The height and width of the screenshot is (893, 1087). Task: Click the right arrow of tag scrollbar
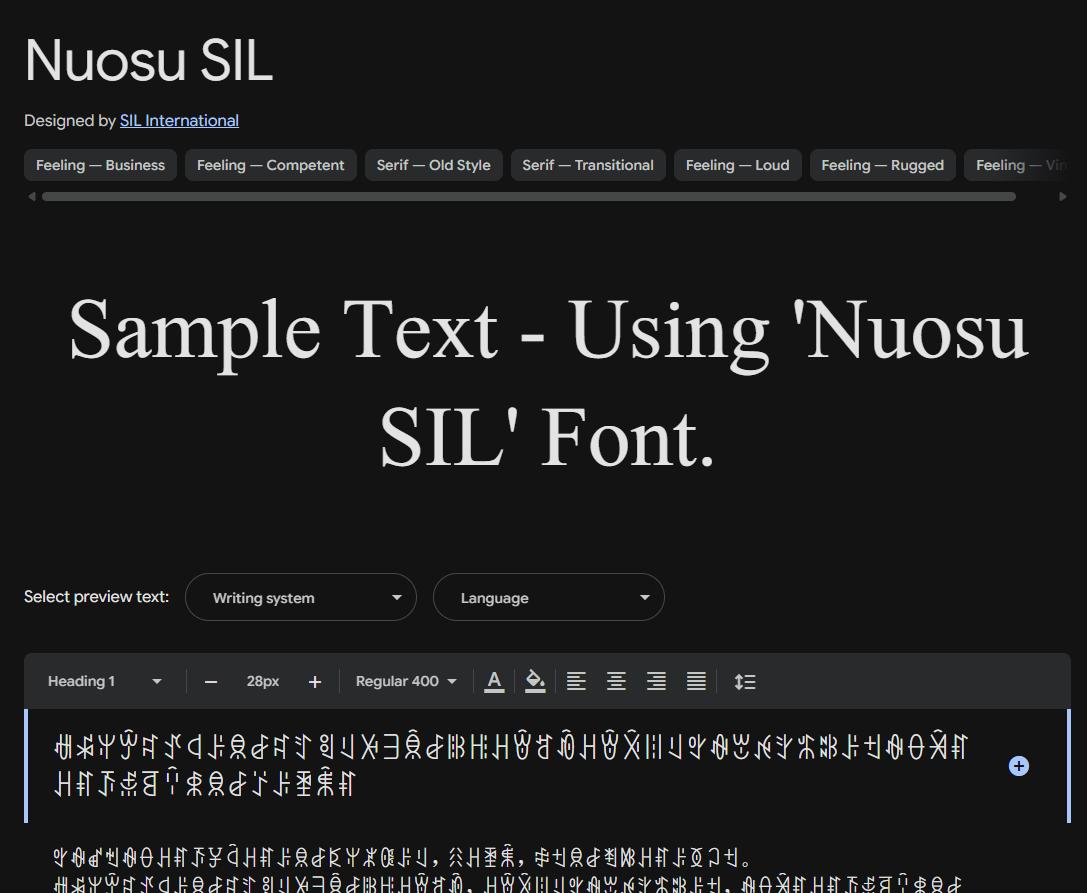pyautogui.click(x=1063, y=197)
